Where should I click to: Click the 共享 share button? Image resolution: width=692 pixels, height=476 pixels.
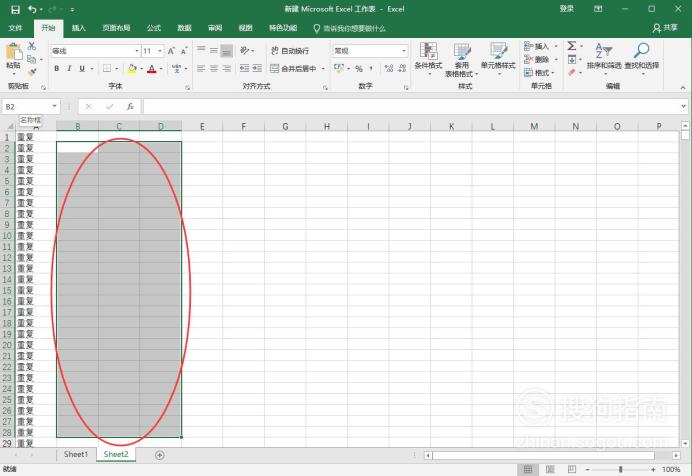[x=665, y=28]
